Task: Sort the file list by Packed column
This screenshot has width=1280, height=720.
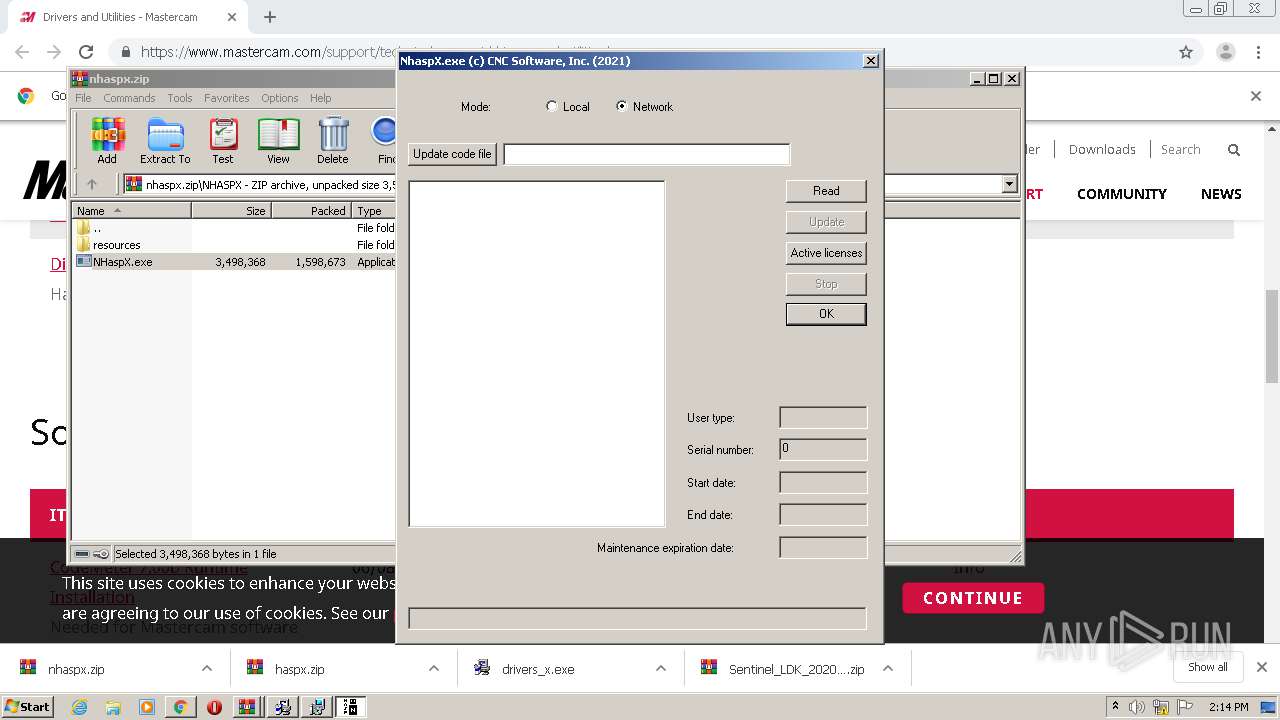Action: [x=311, y=211]
